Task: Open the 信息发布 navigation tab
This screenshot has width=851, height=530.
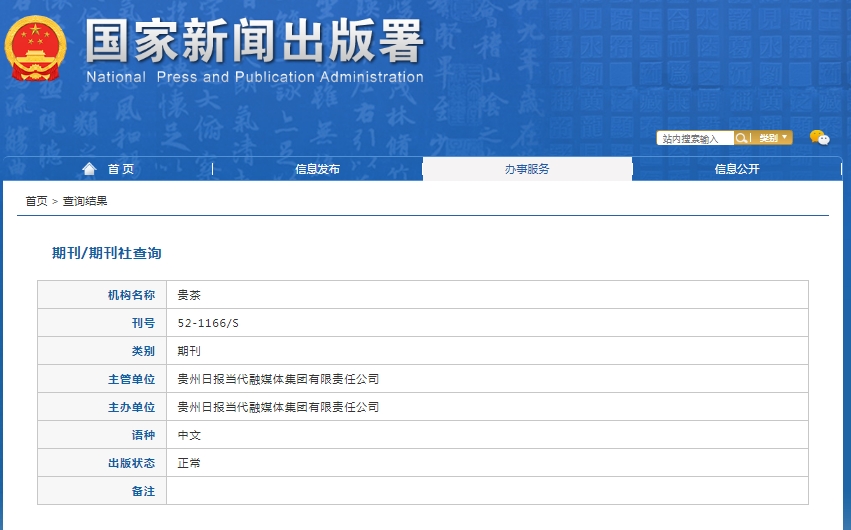Action: pyautogui.click(x=317, y=169)
